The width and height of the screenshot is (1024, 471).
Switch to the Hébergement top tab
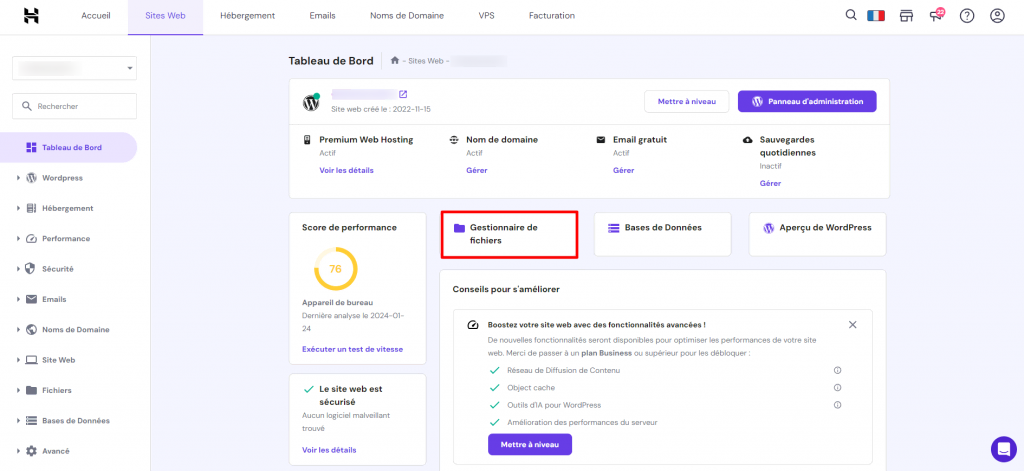(x=247, y=16)
